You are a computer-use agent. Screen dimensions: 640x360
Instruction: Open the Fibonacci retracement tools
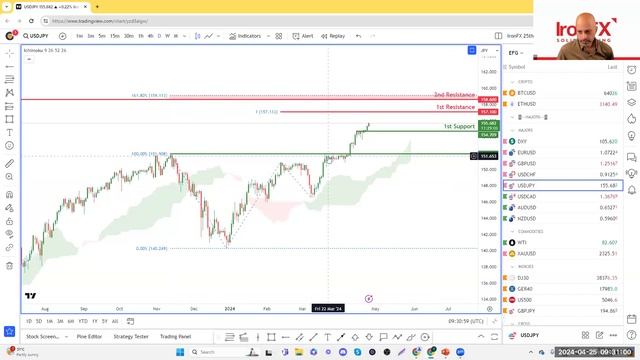click(x=9, y=79)
